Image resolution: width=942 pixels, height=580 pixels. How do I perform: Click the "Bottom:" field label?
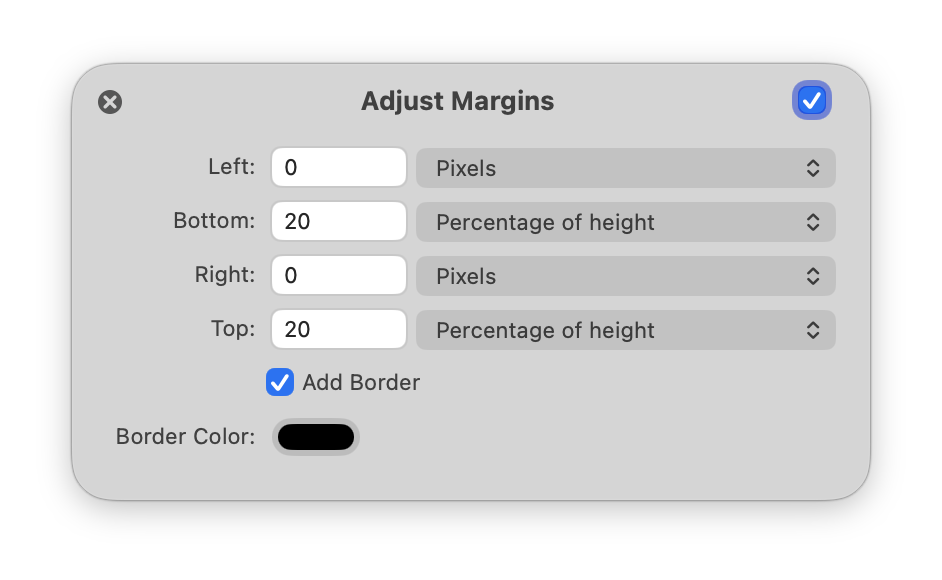(214, 221)
